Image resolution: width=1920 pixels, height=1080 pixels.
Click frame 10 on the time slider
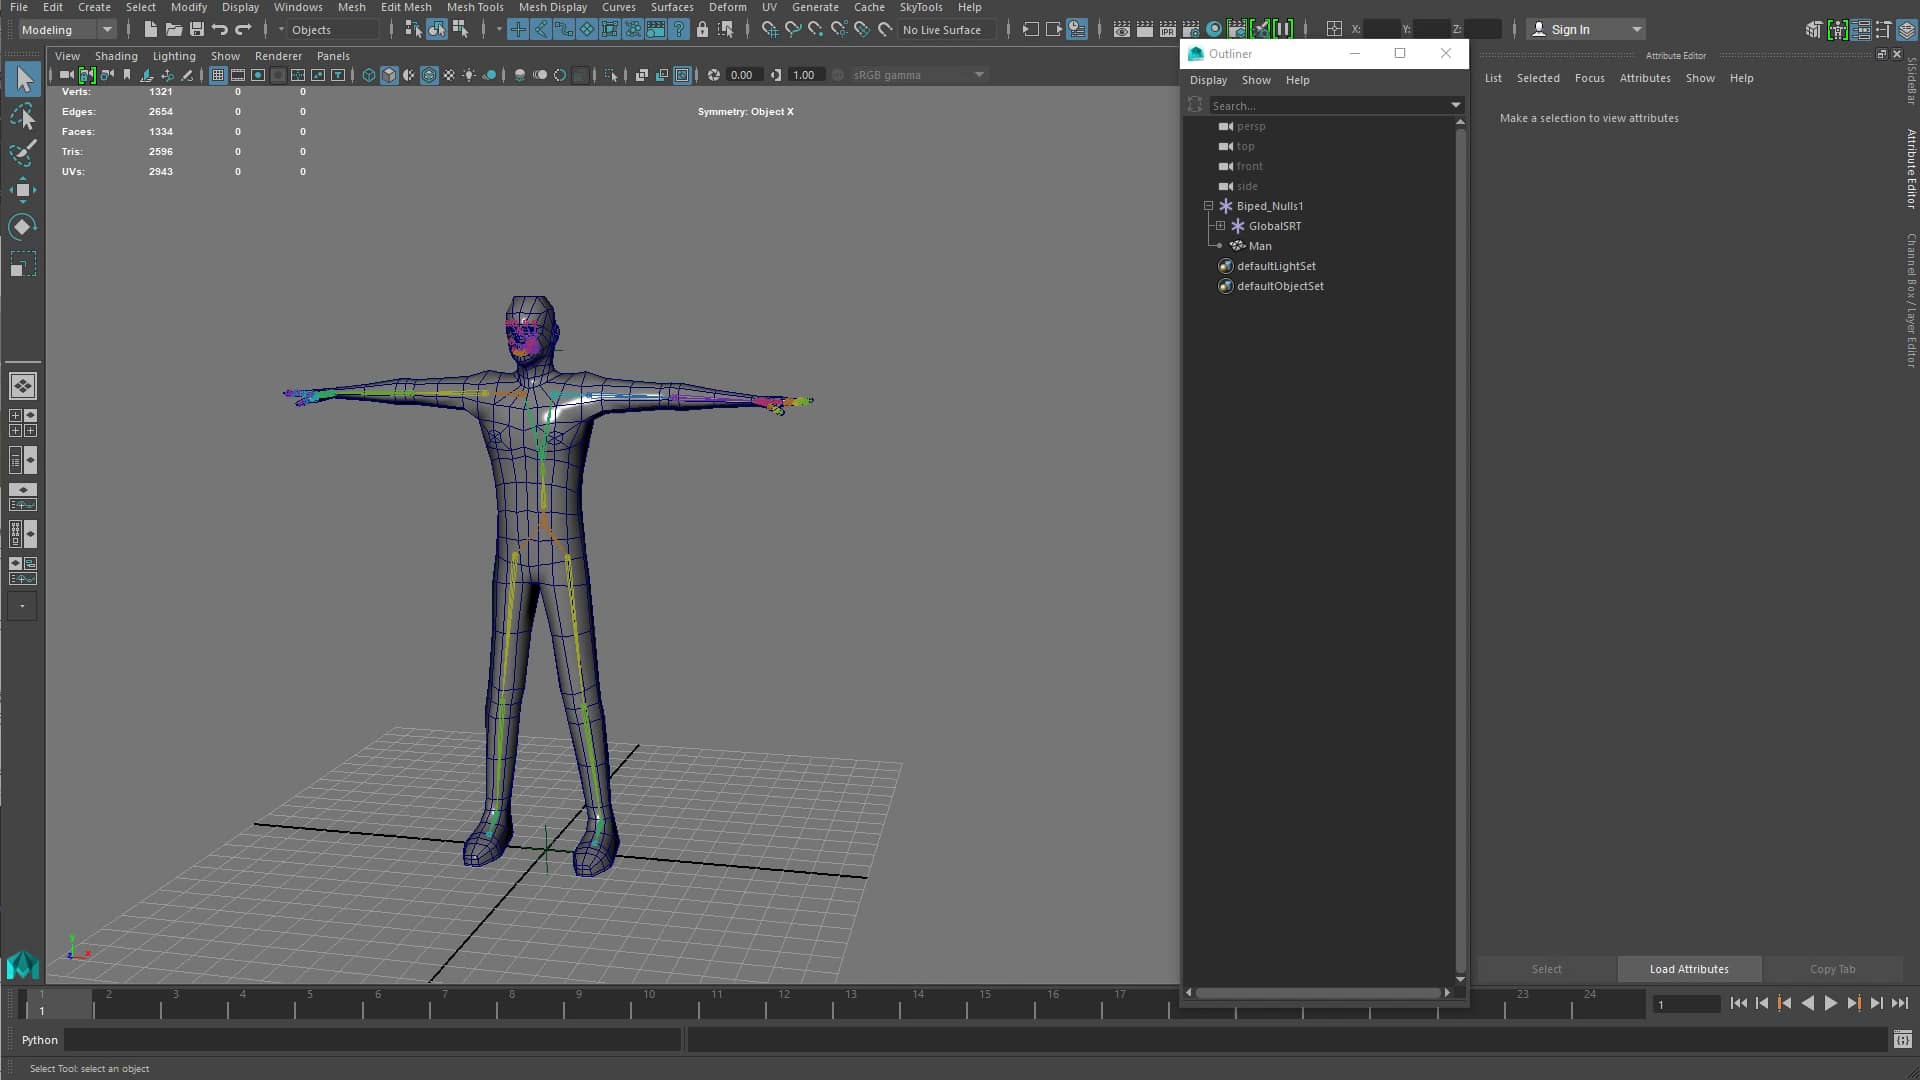pos(649,1003)
